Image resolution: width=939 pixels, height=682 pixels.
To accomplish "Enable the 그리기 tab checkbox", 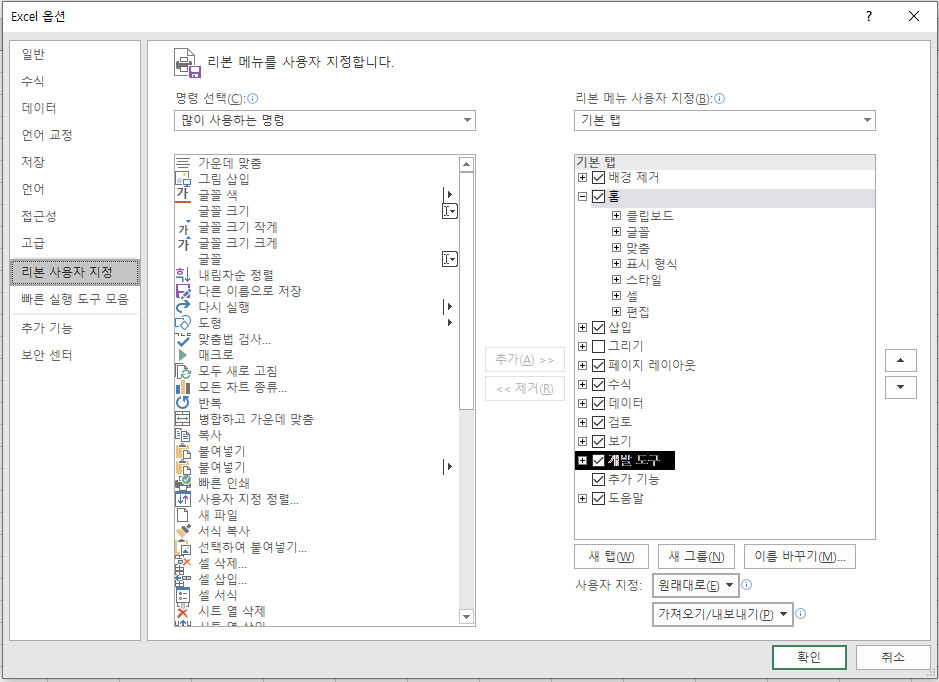I will click(x=598, y=346).
